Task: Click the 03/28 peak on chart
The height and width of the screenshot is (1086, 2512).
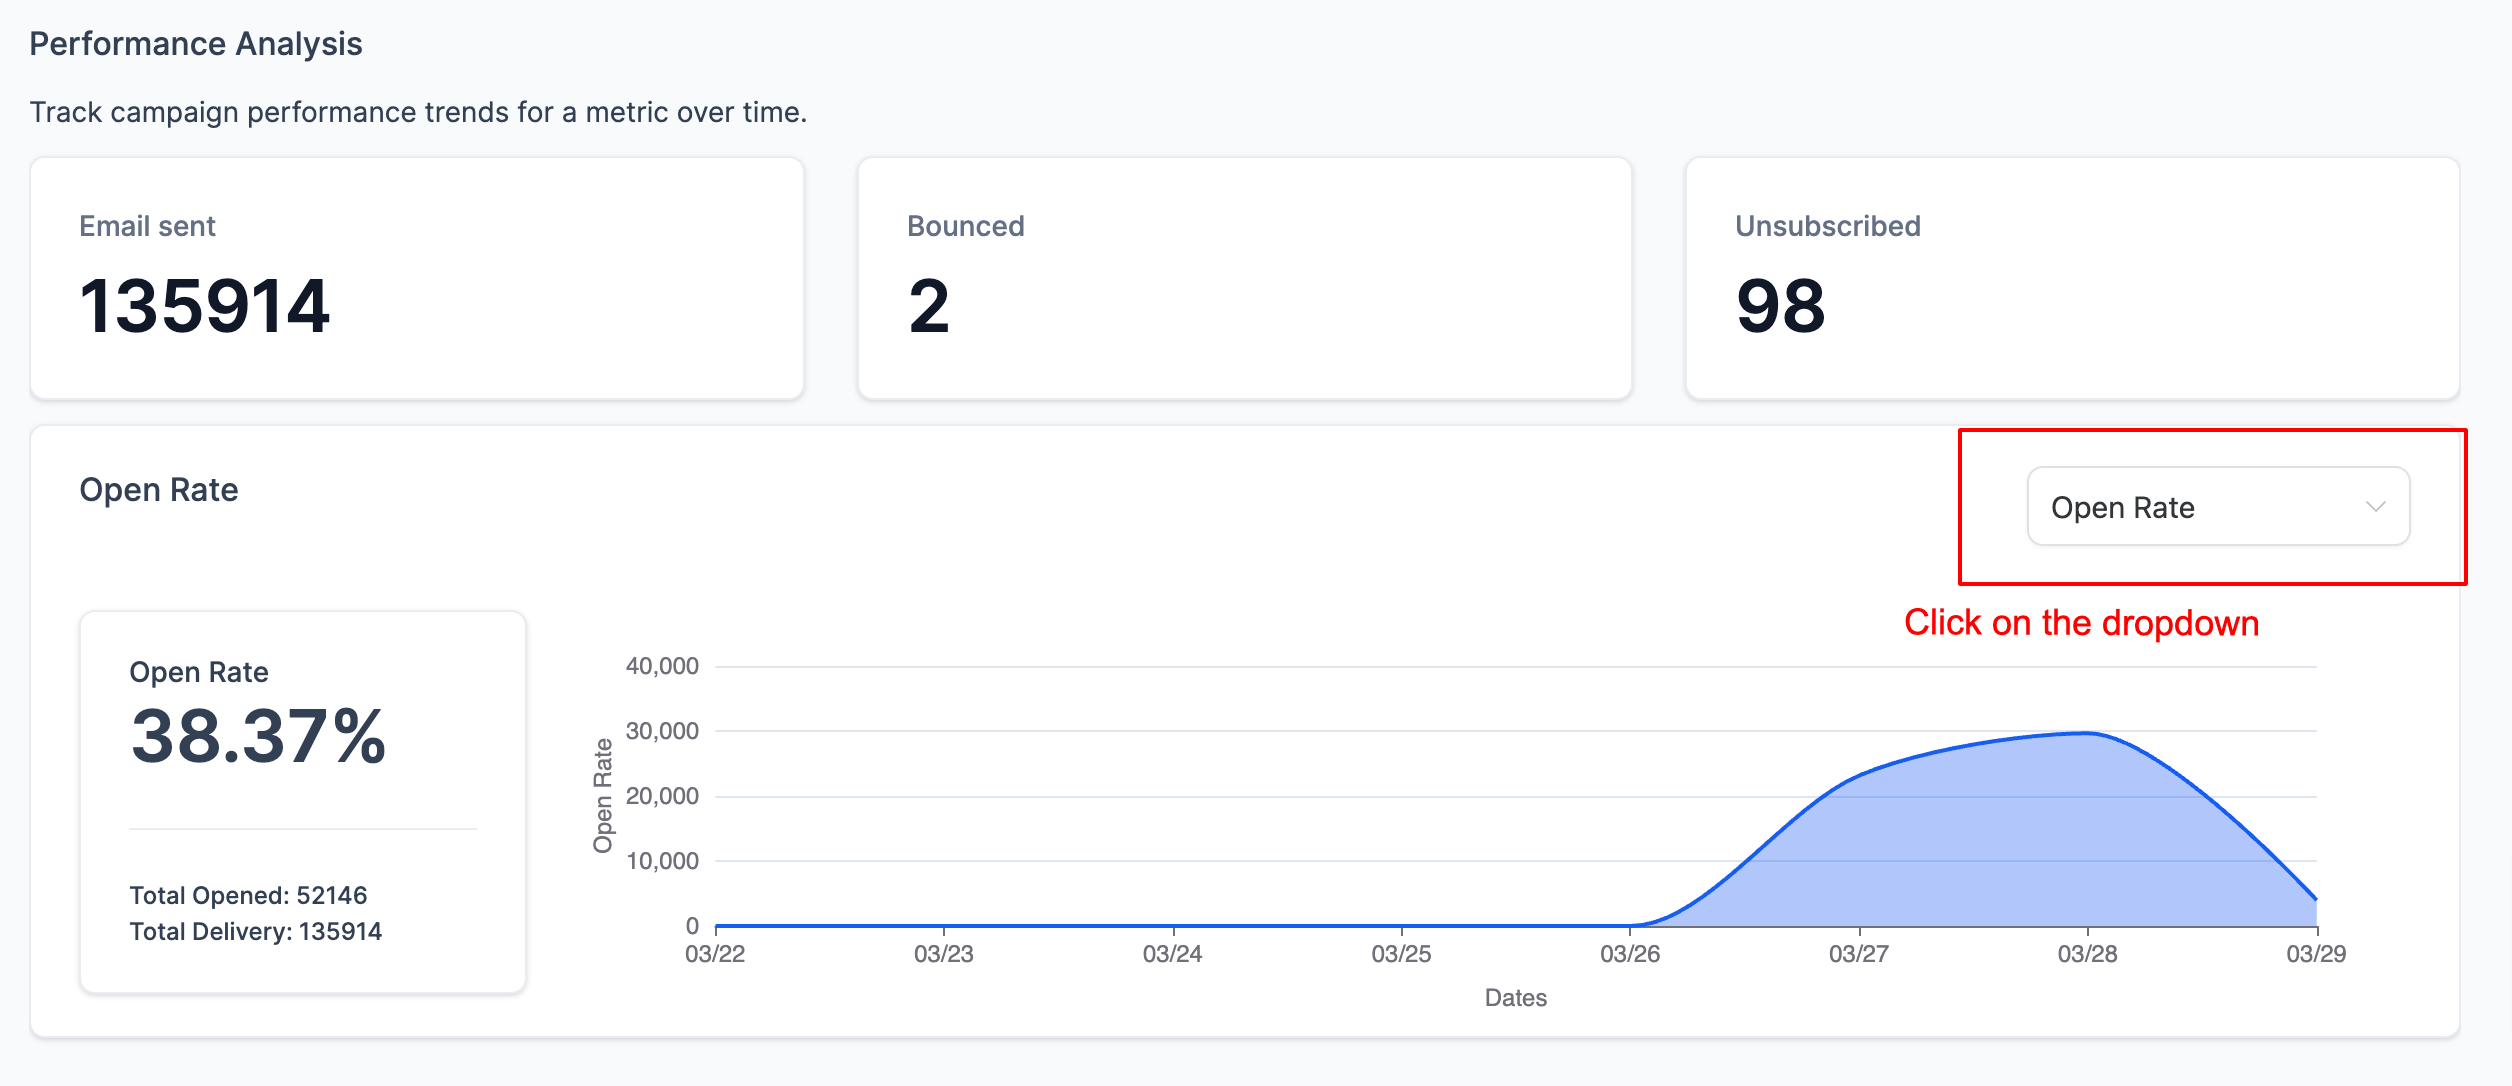Action: [2088, 733]
